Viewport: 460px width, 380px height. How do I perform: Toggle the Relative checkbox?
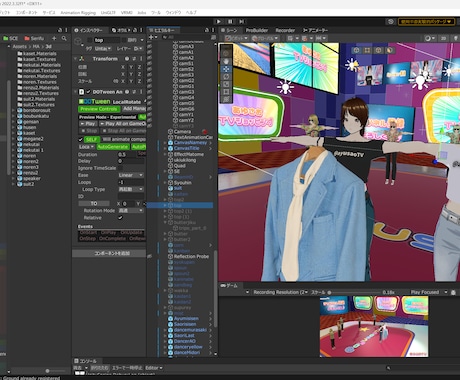[x=120, y=218]
